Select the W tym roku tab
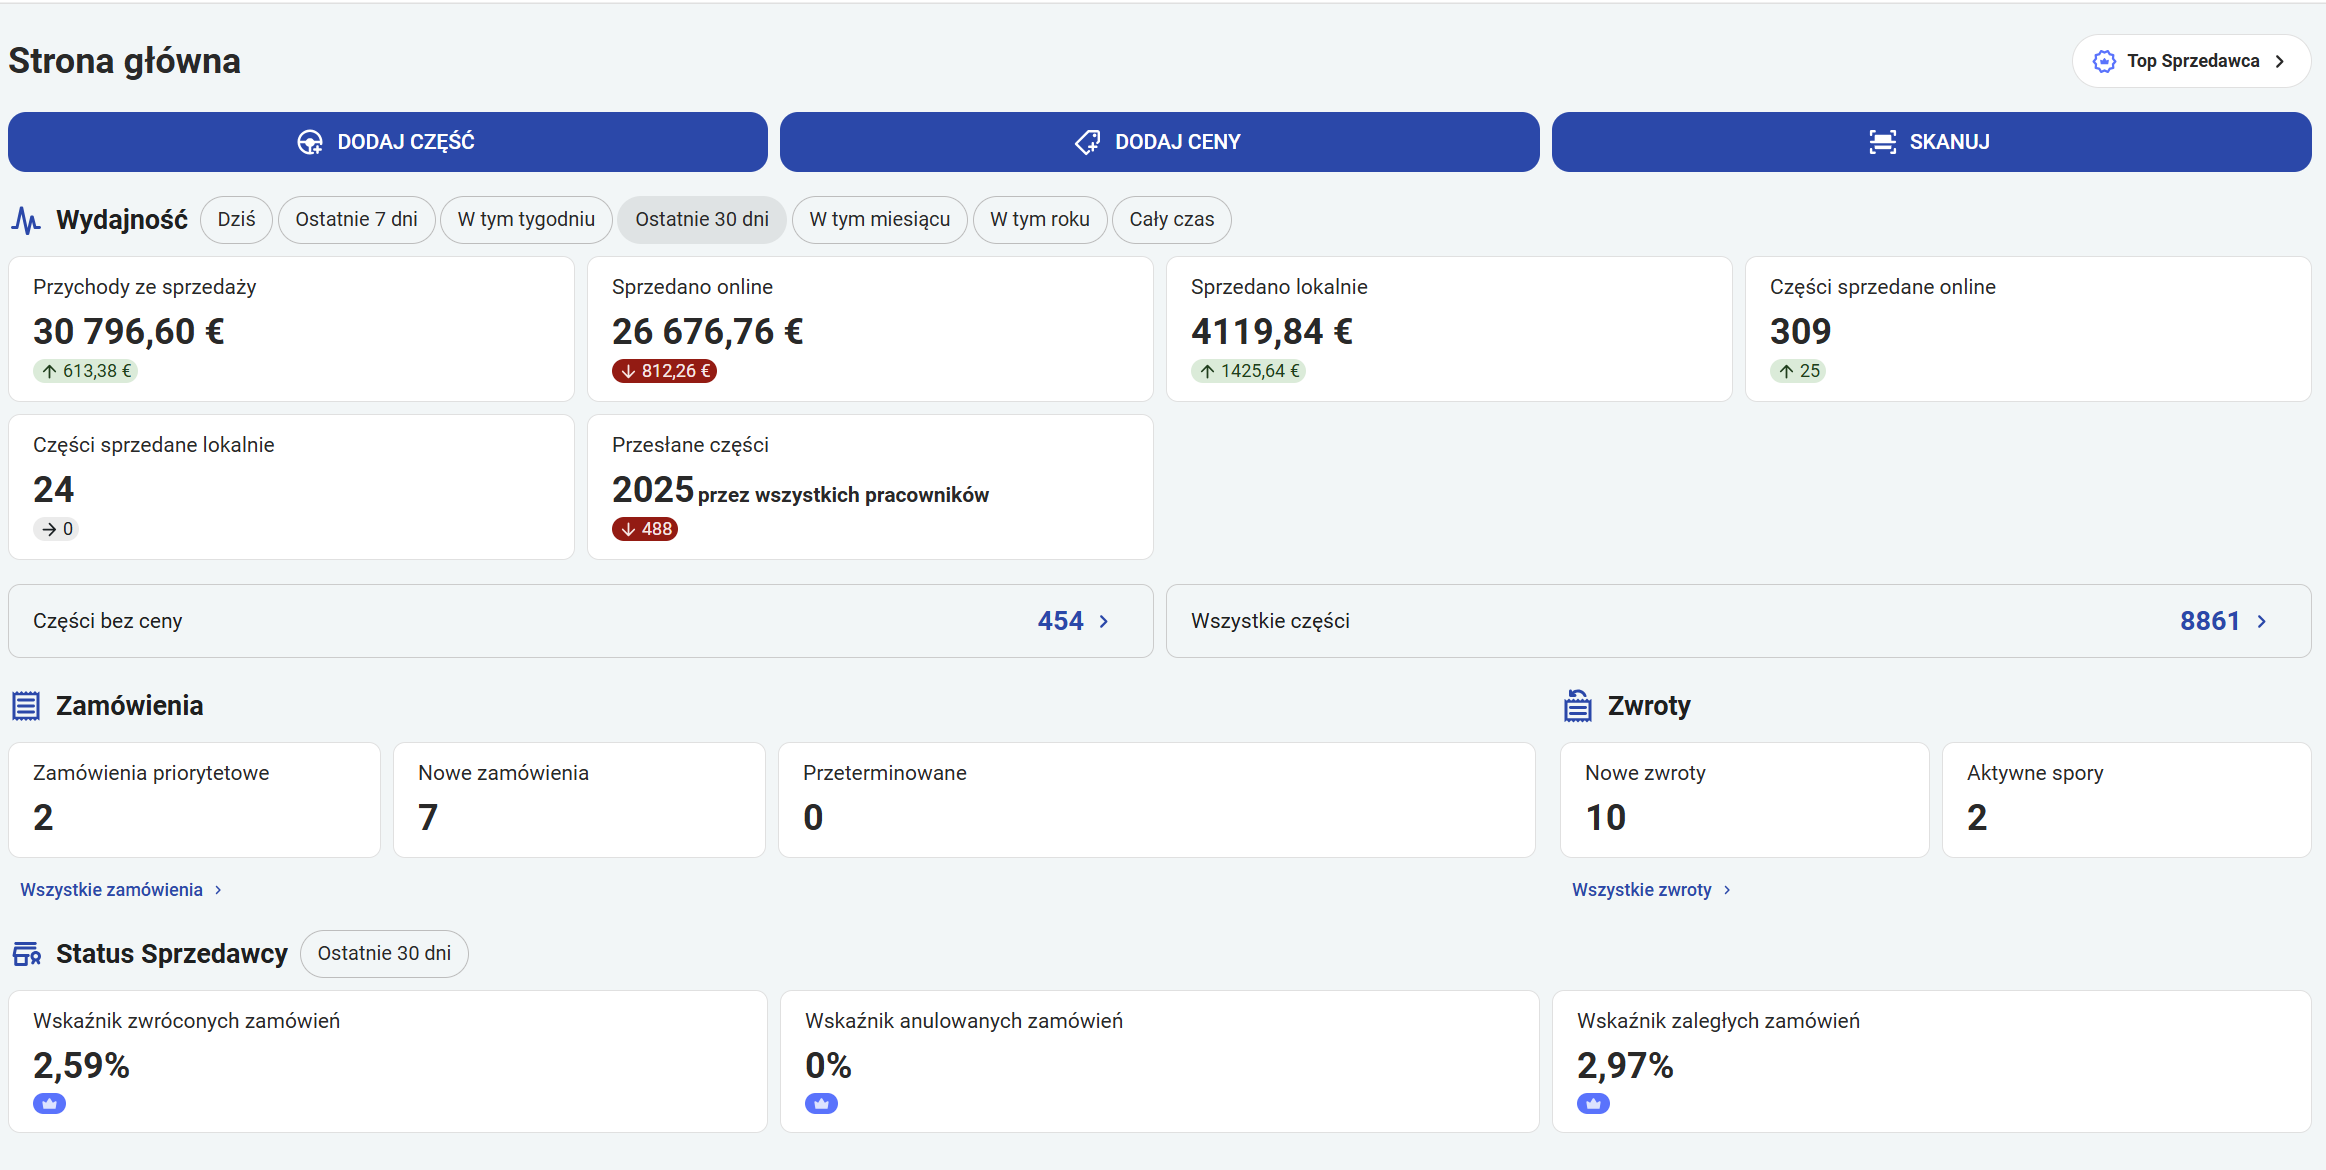Screen dimensions: 2326x1170 coord(1040,220)
